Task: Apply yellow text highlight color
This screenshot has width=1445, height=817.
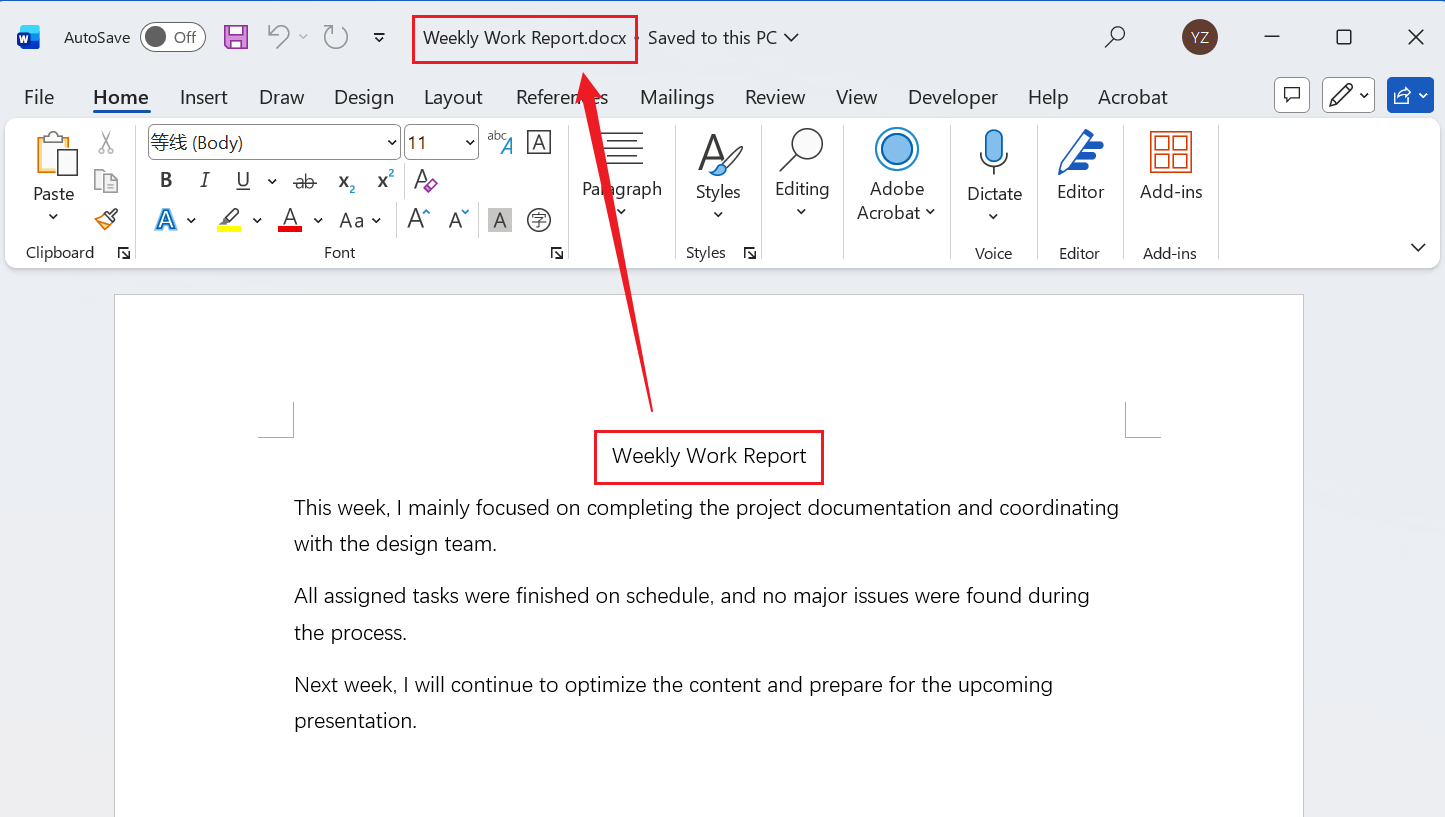Action: click(229, 220)
